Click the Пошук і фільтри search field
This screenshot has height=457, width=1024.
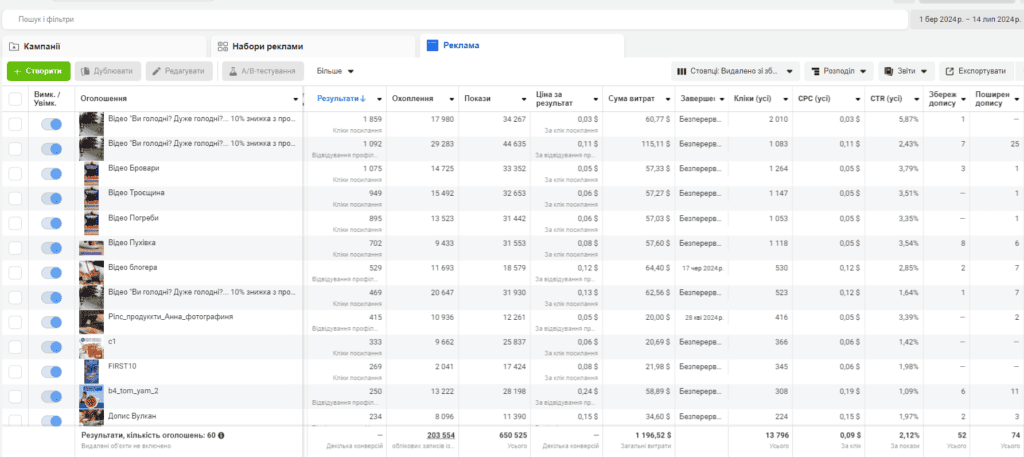coord(455,20)
